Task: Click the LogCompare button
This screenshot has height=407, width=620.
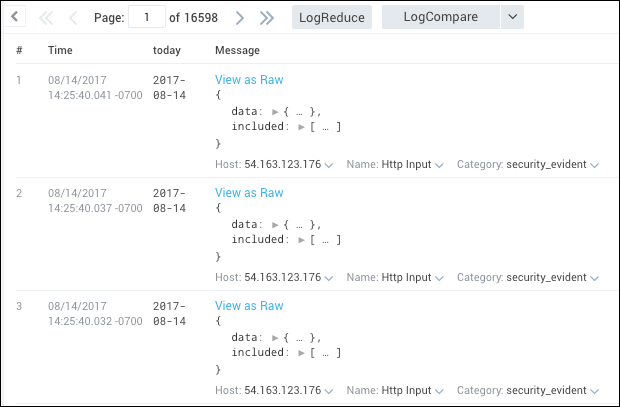Action: tap(439, 17)
